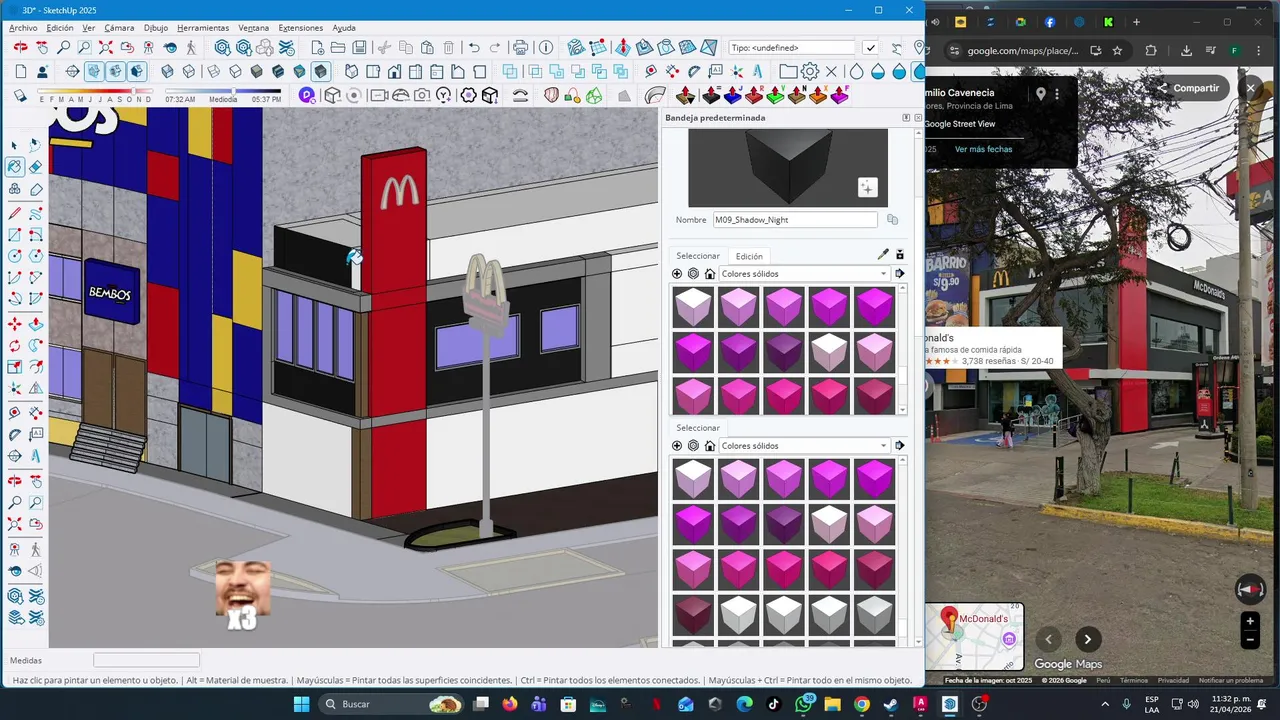Click the Windows taskbar Buscar search box
The image size is (1280, 720).
(x=392, y=704)
